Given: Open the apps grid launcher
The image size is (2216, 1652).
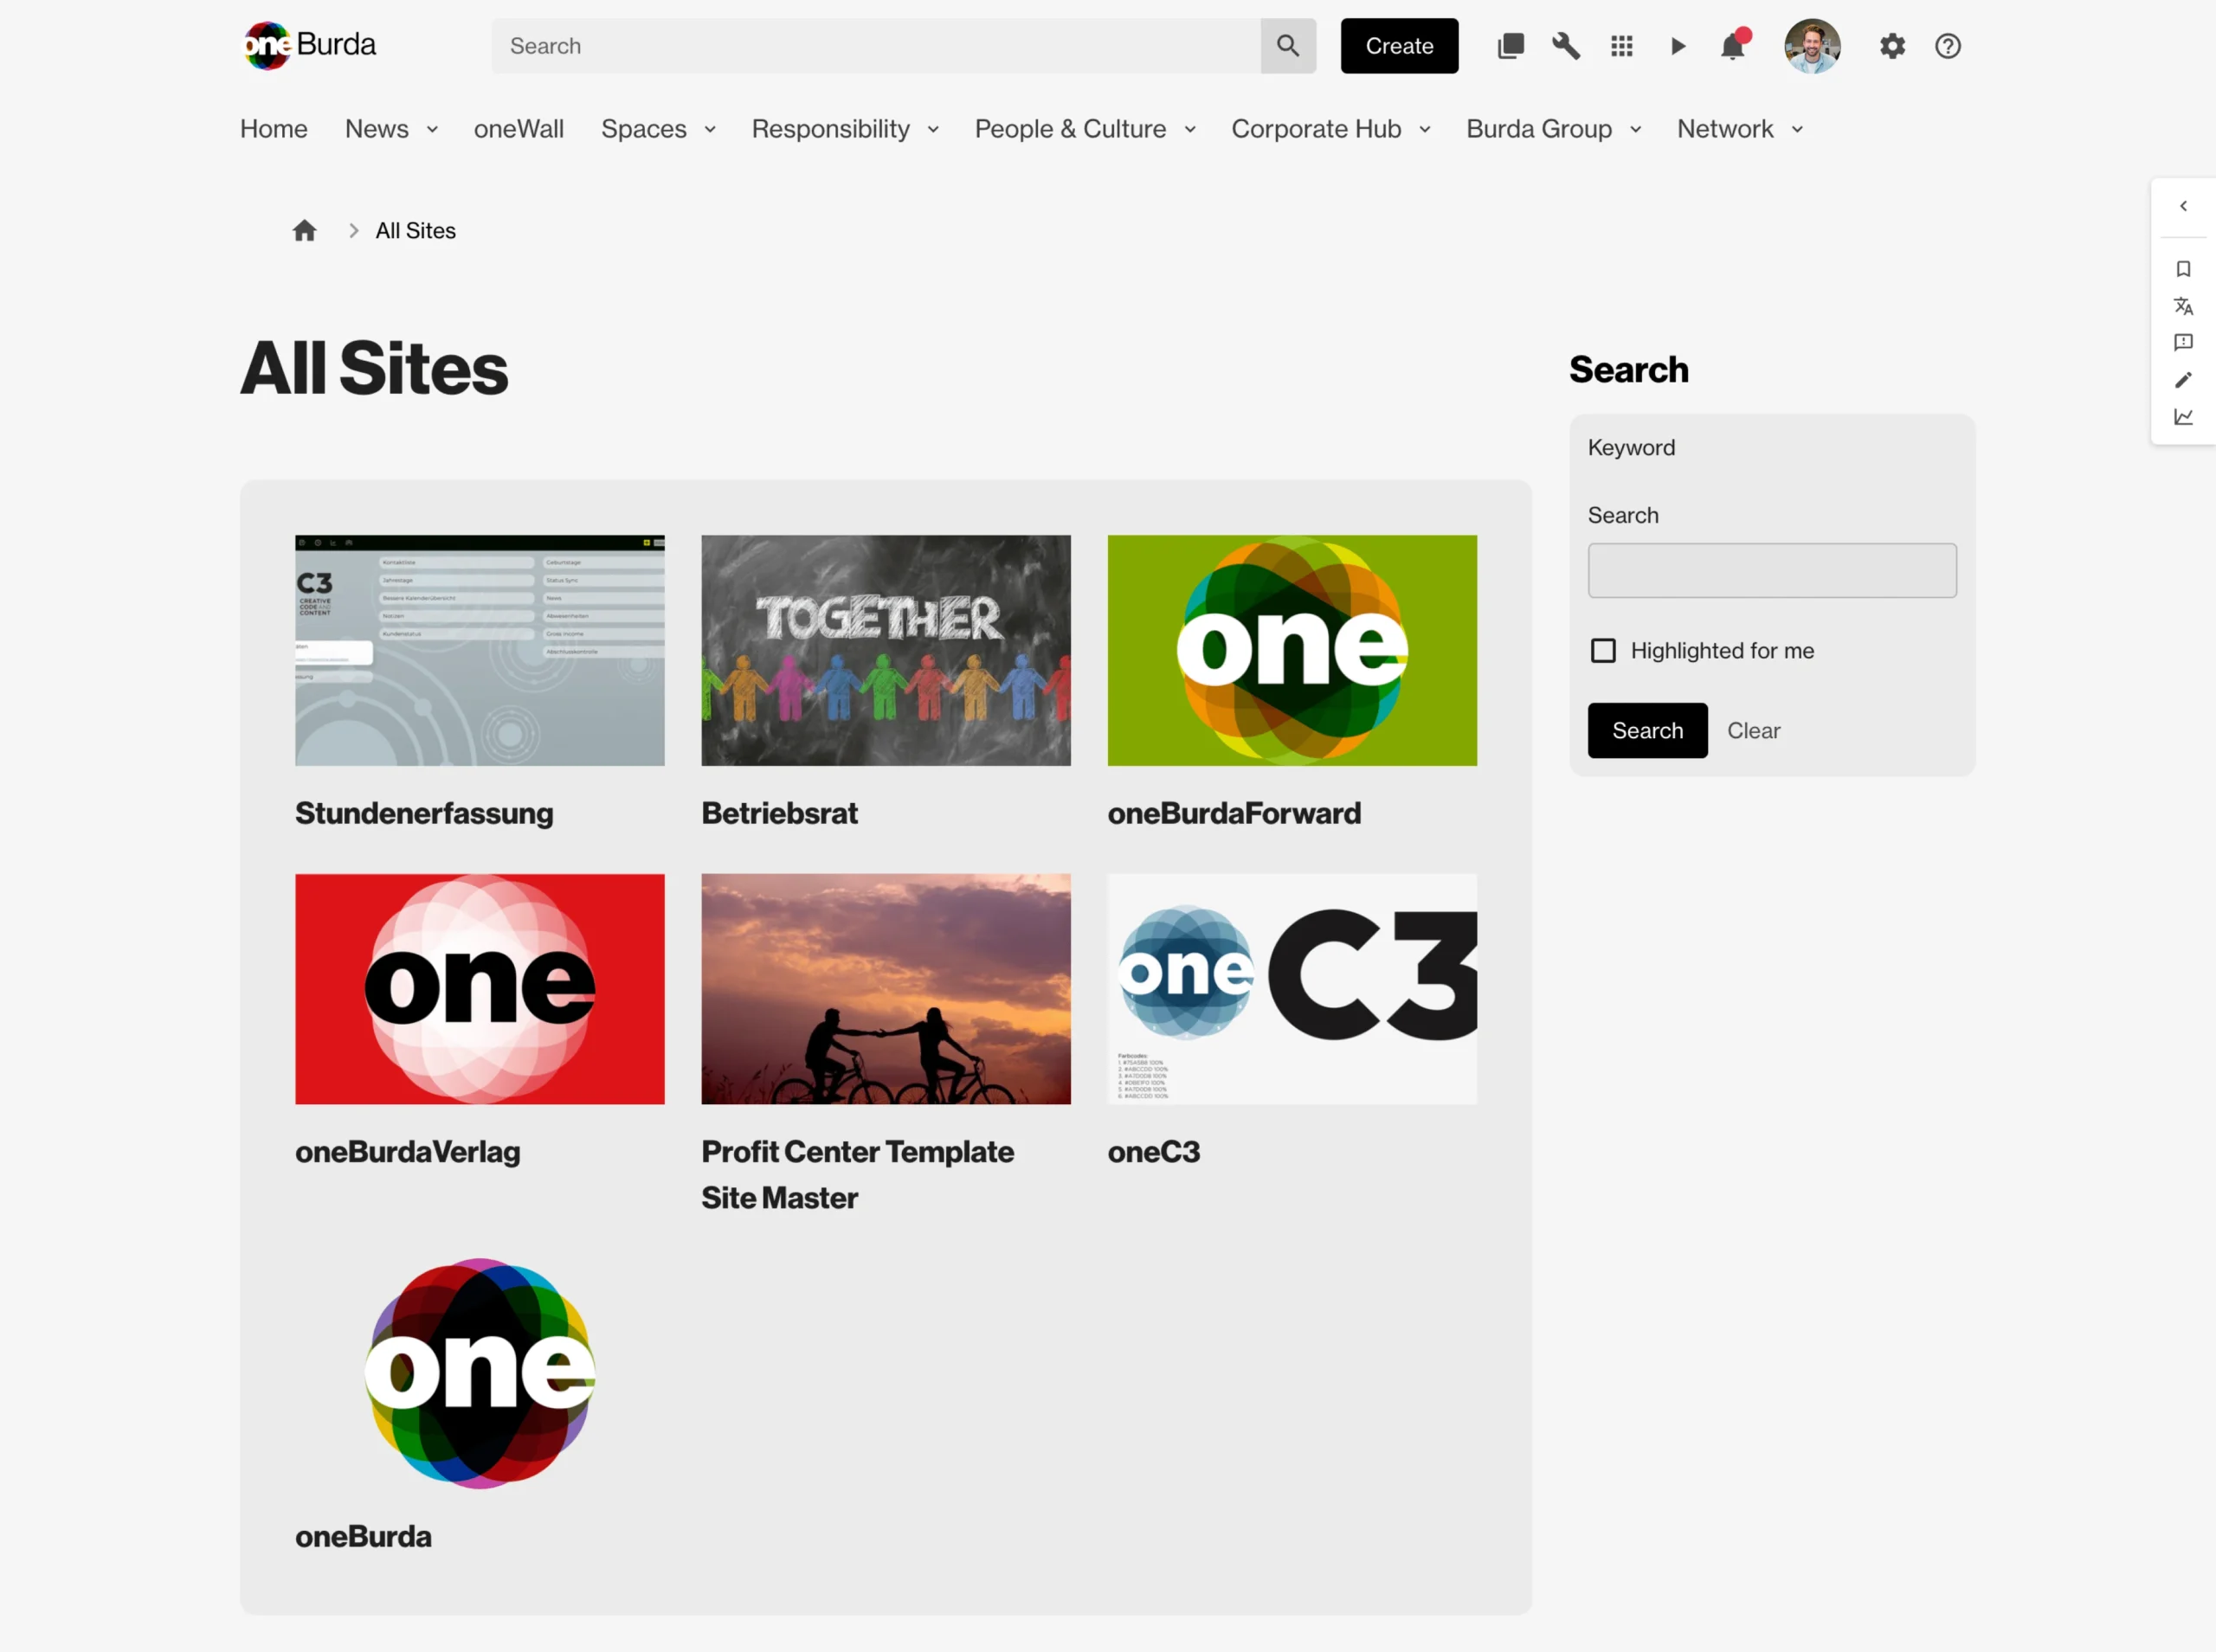Looking at the screenshot, I should [x=1622, y=46].
